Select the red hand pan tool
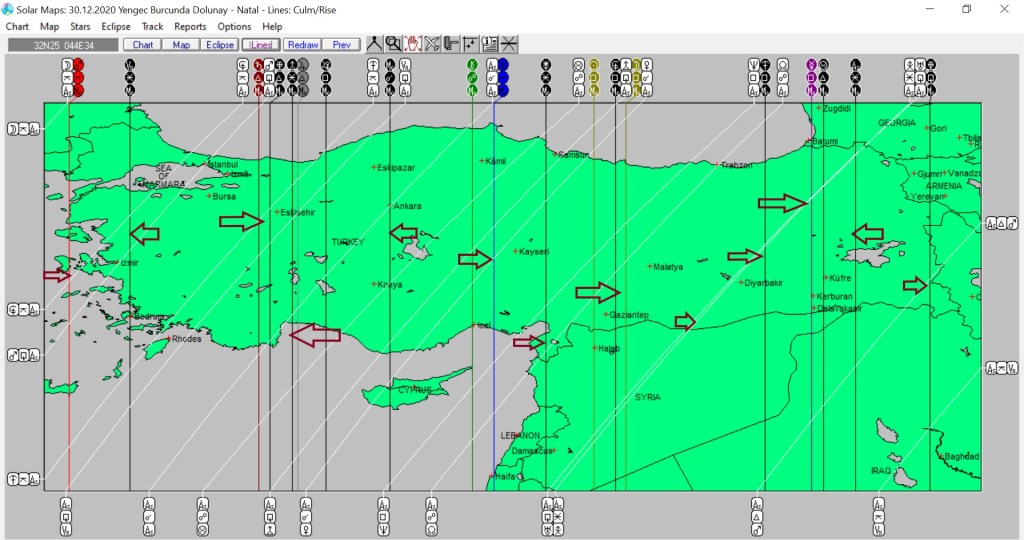 (412, 44)
